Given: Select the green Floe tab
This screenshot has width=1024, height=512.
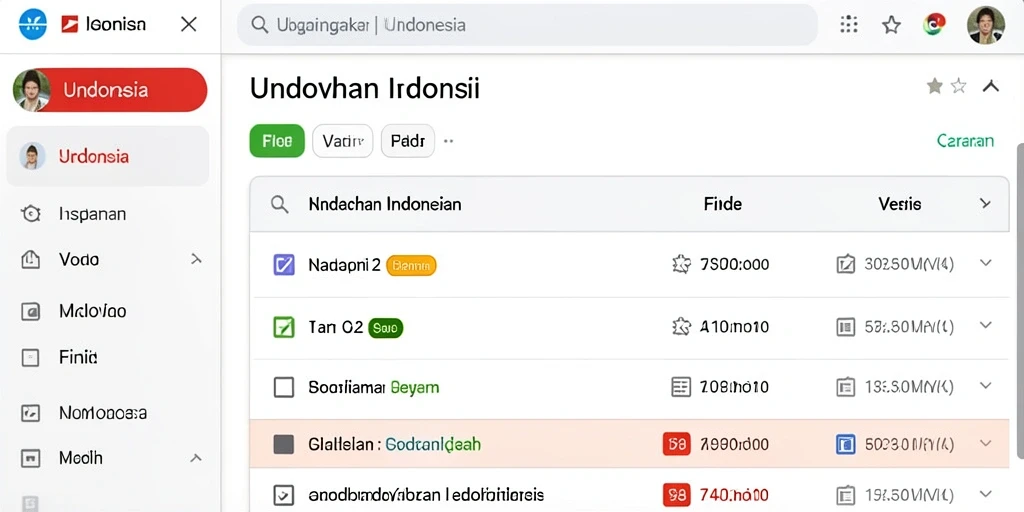Looking at the screenshot, I should (277, 141).
